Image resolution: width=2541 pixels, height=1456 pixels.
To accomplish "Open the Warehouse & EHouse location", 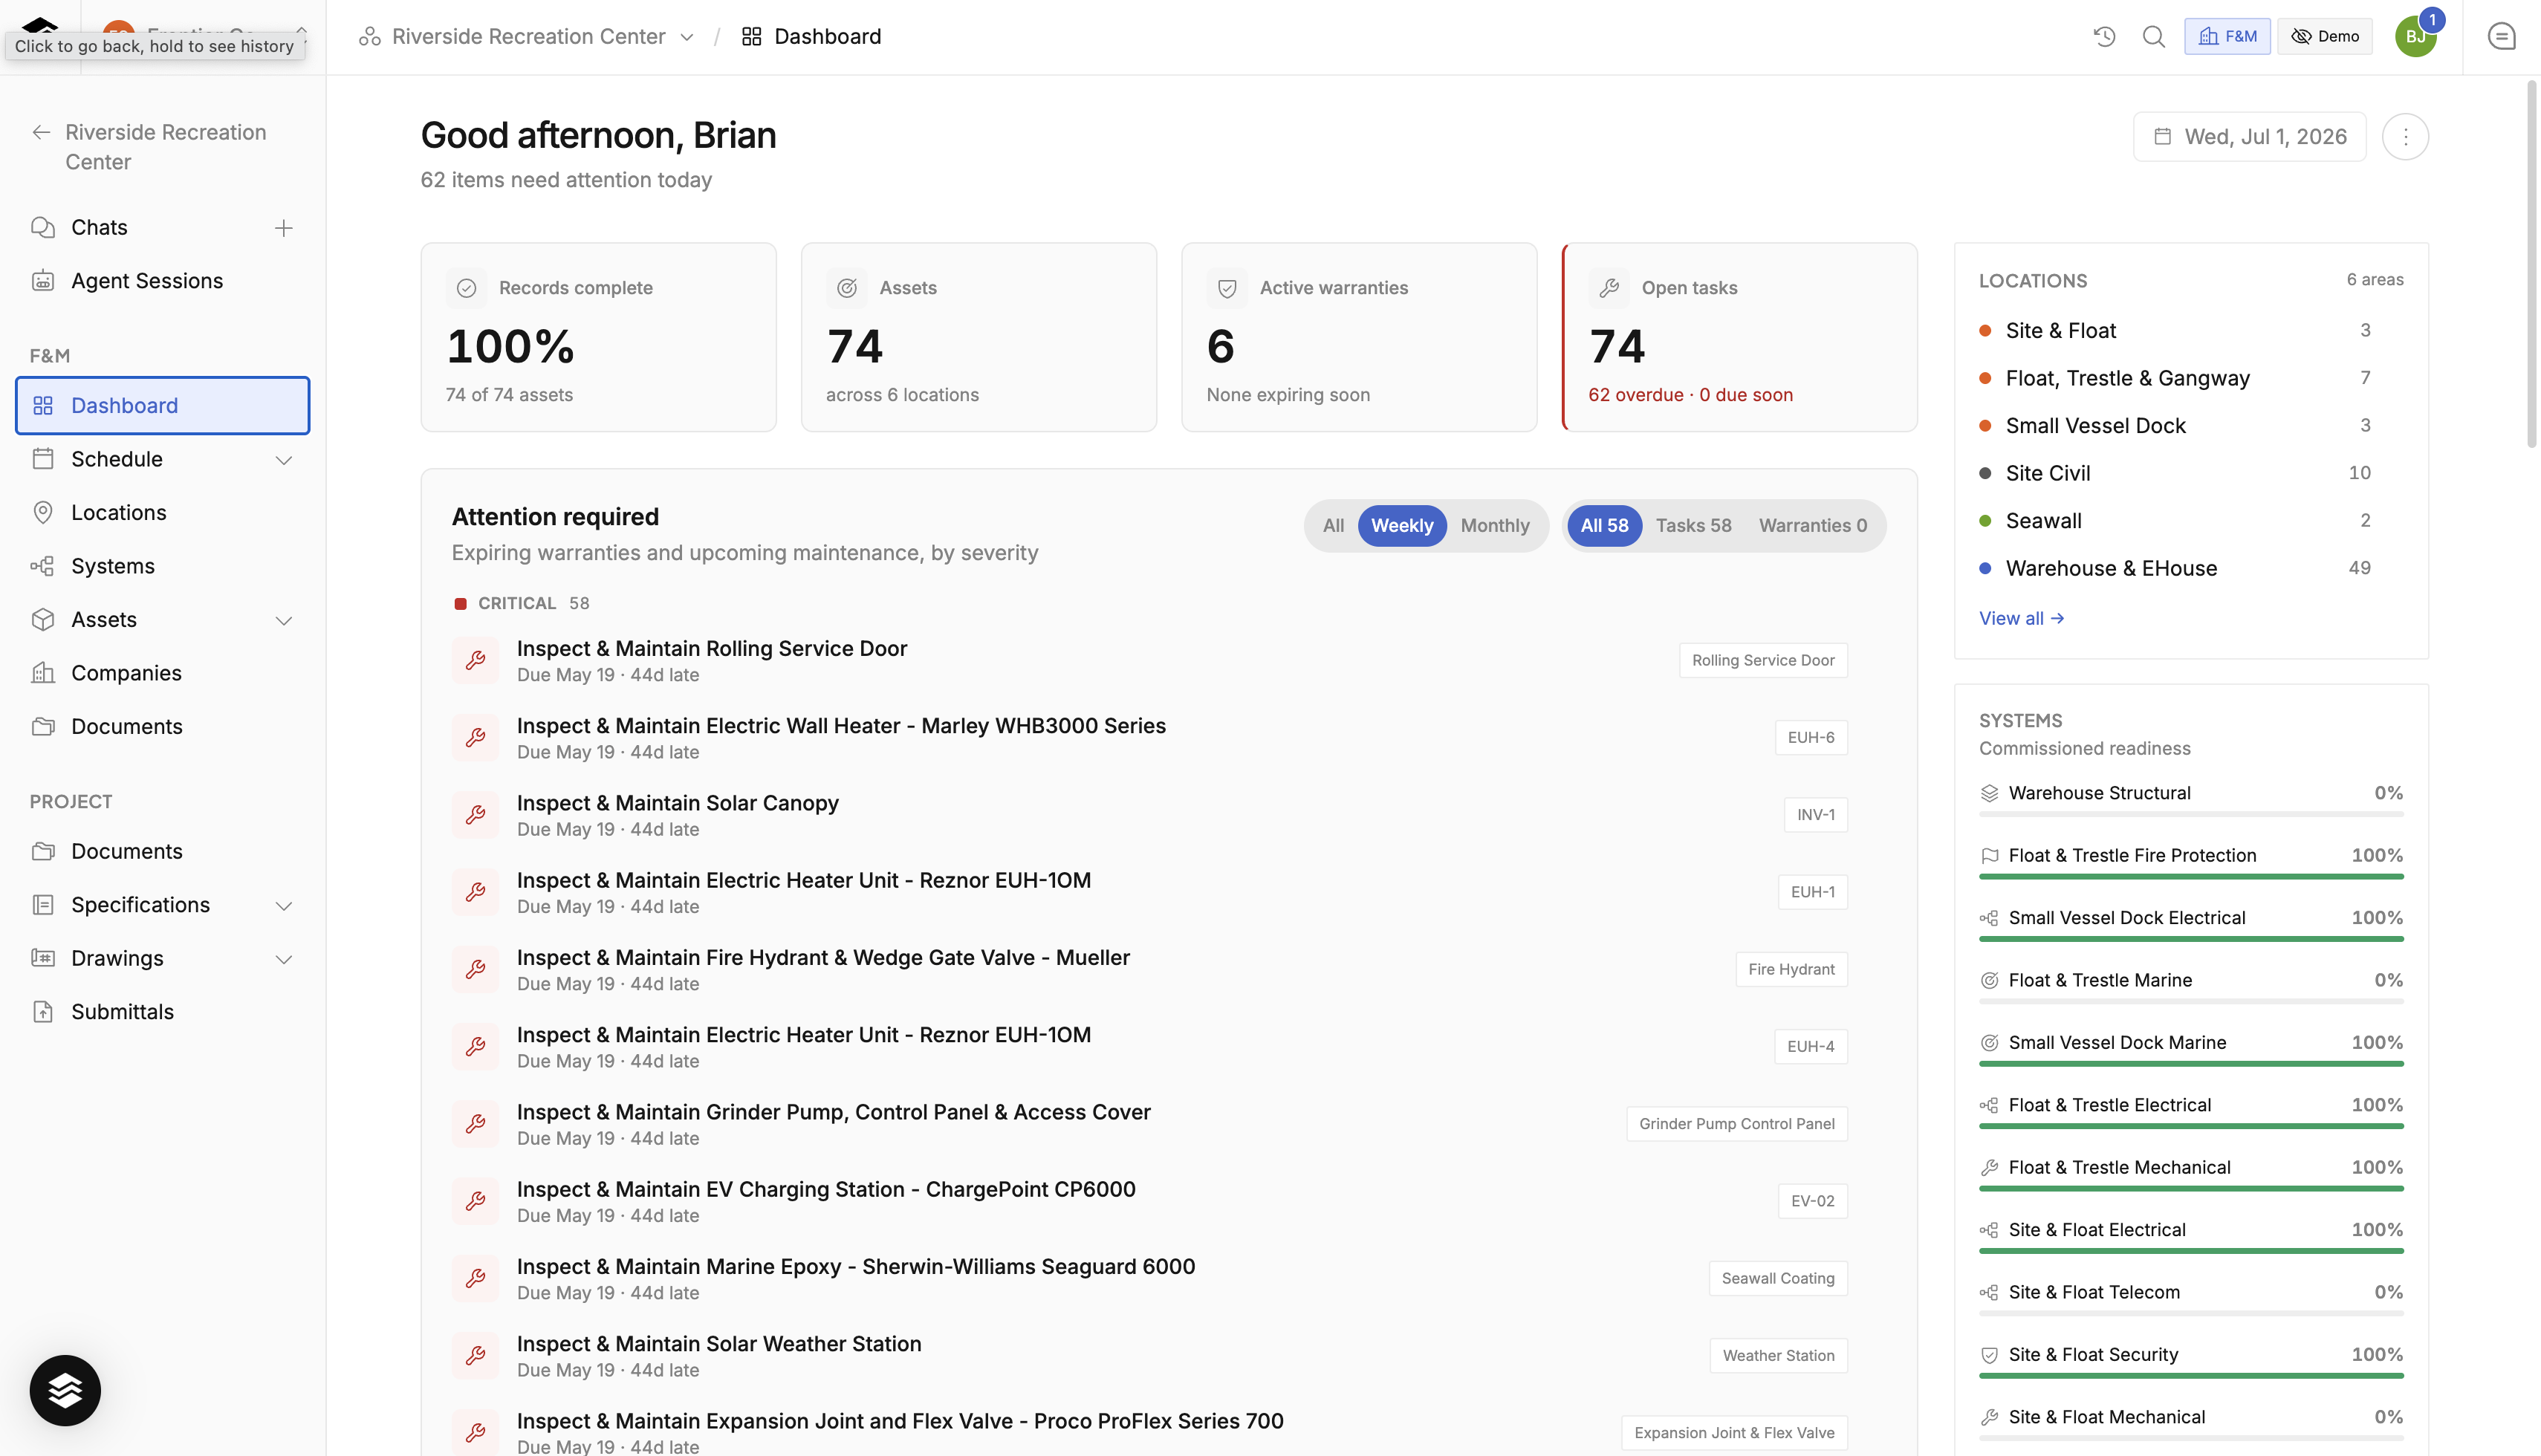I will tap(2190, 568).
